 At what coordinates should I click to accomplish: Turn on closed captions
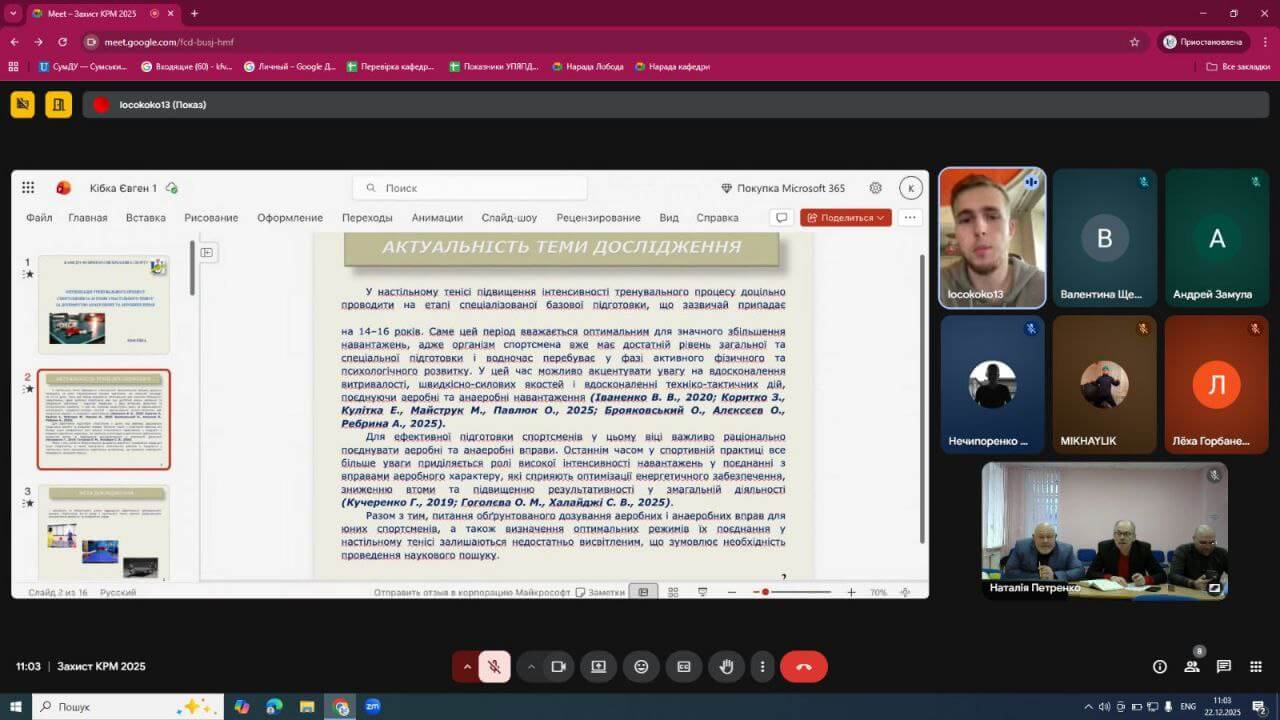coord(684,667)
